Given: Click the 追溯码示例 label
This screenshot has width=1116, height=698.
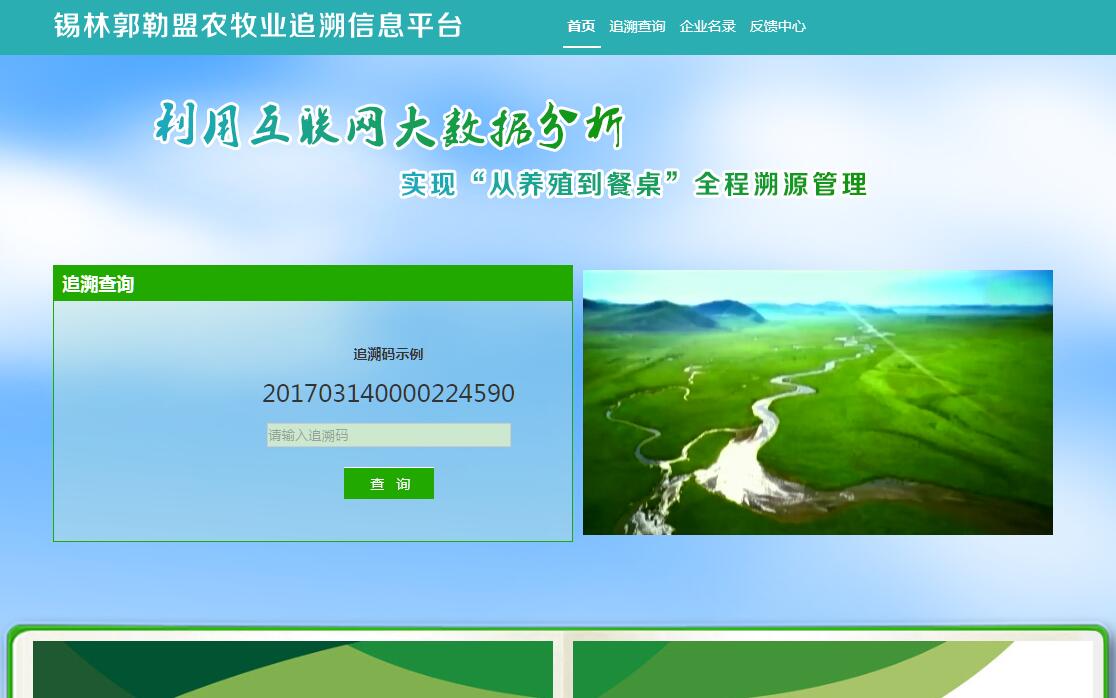Looking at the screenshot, I should pos(388,354).
